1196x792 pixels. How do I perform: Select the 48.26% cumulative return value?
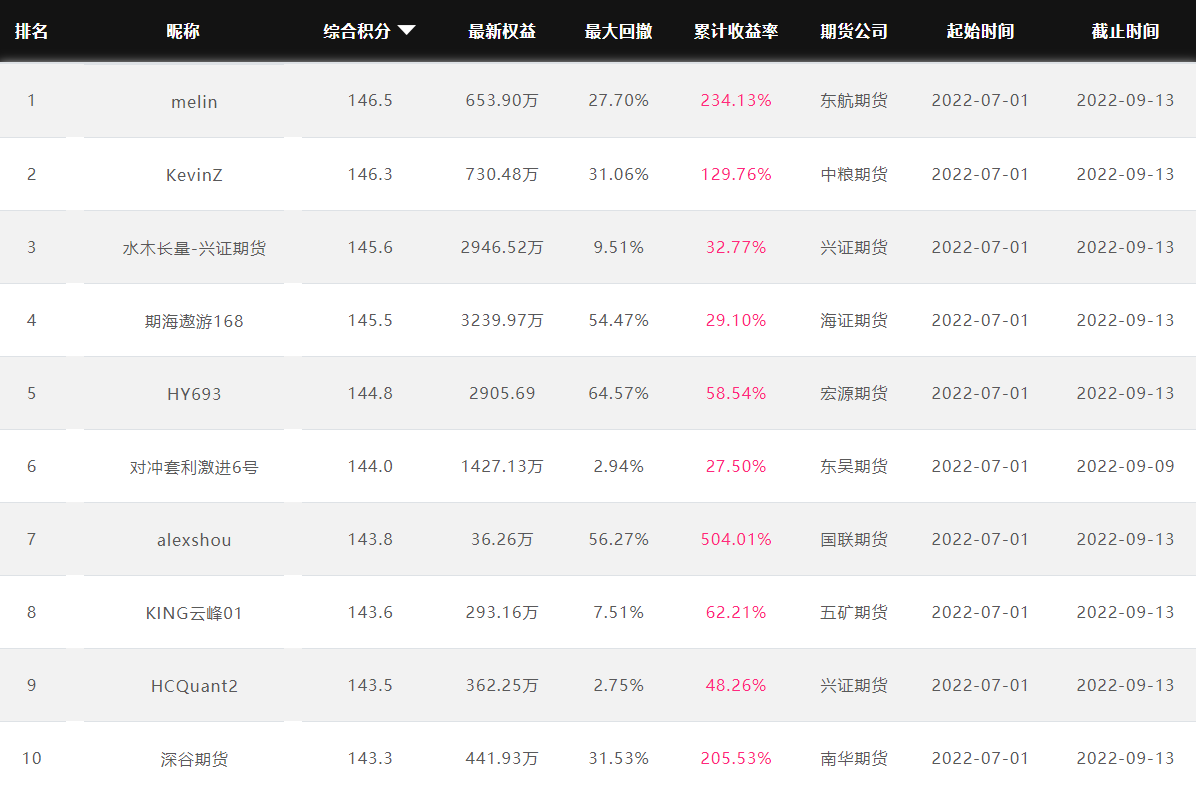(736, 685)
